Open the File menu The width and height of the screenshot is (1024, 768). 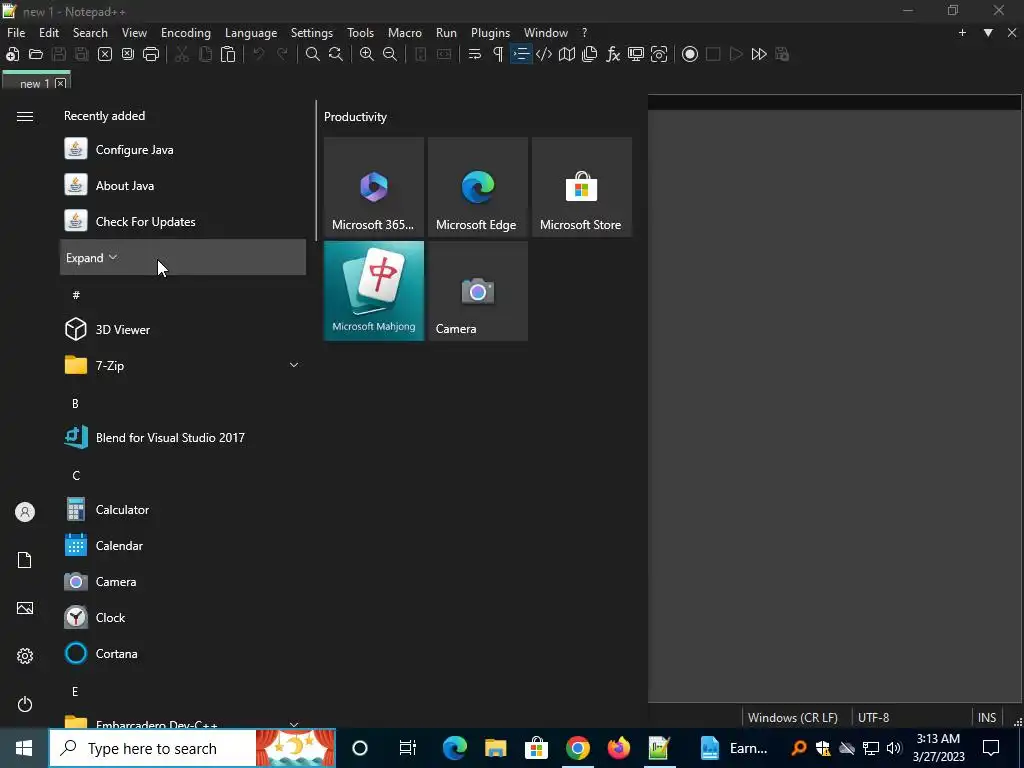pos(16,33)
